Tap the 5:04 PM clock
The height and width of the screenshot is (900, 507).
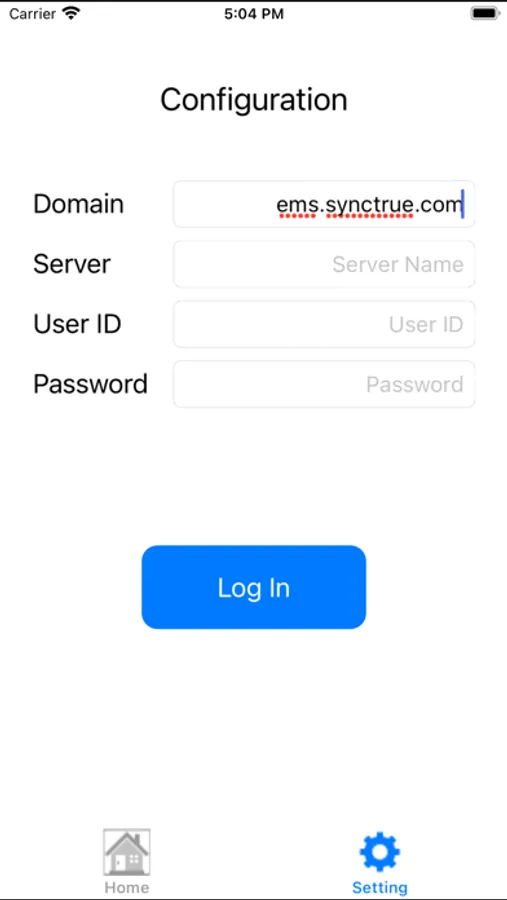[254, 14]
